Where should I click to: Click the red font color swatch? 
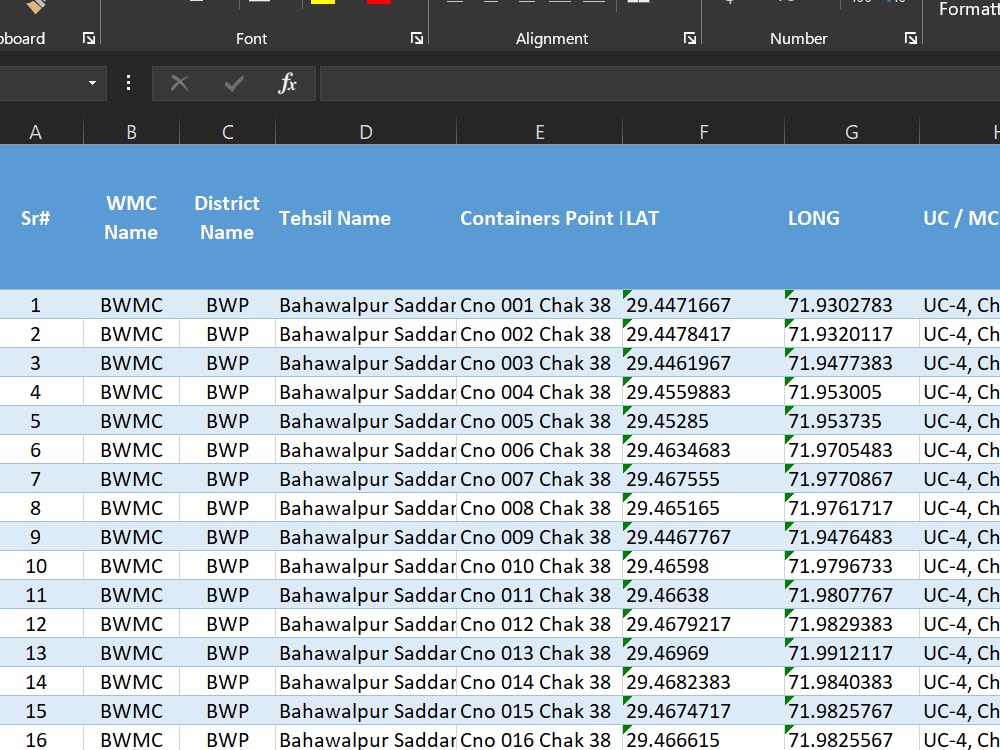[379, 2]
